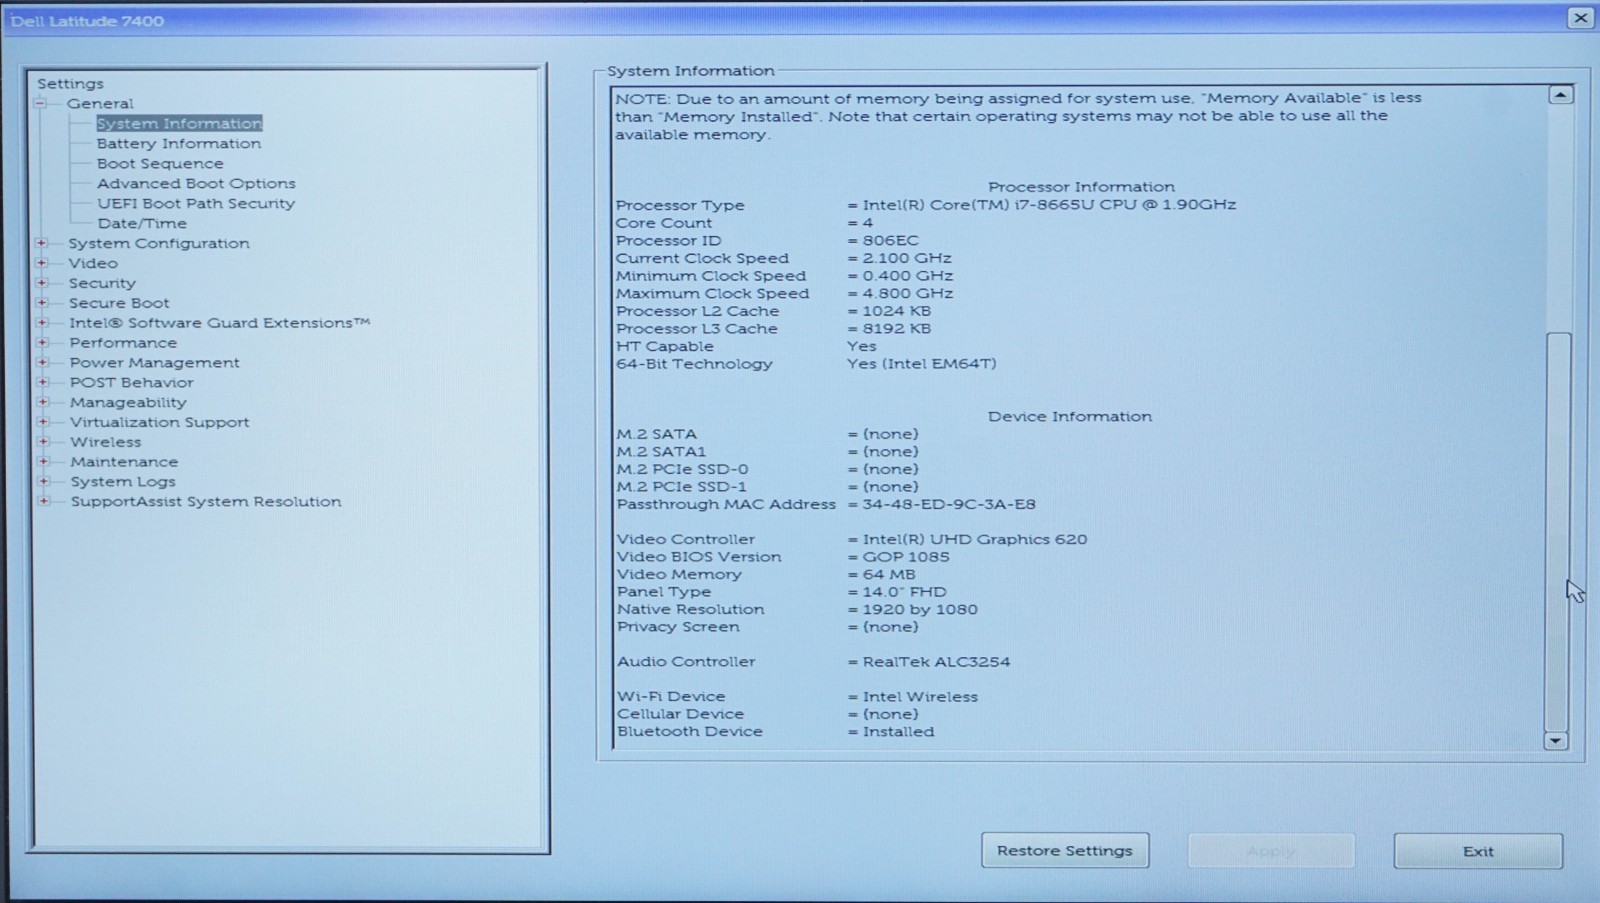
Task: Open Boot Sequence settings
Action: pos(160,163)
